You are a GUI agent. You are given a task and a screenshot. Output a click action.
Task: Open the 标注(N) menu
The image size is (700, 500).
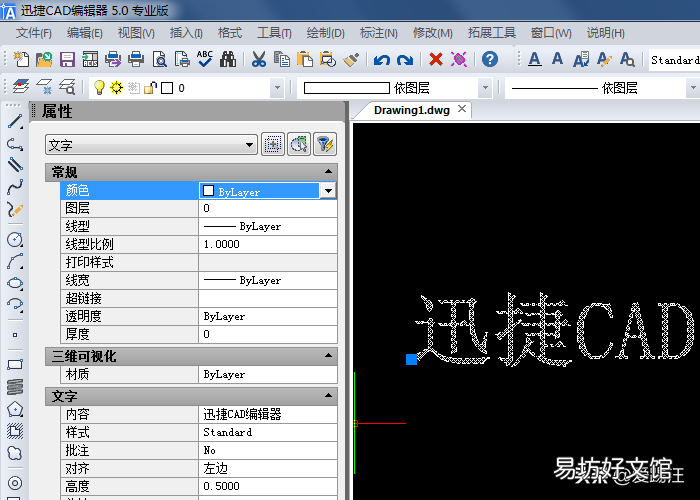pos(379,33)
